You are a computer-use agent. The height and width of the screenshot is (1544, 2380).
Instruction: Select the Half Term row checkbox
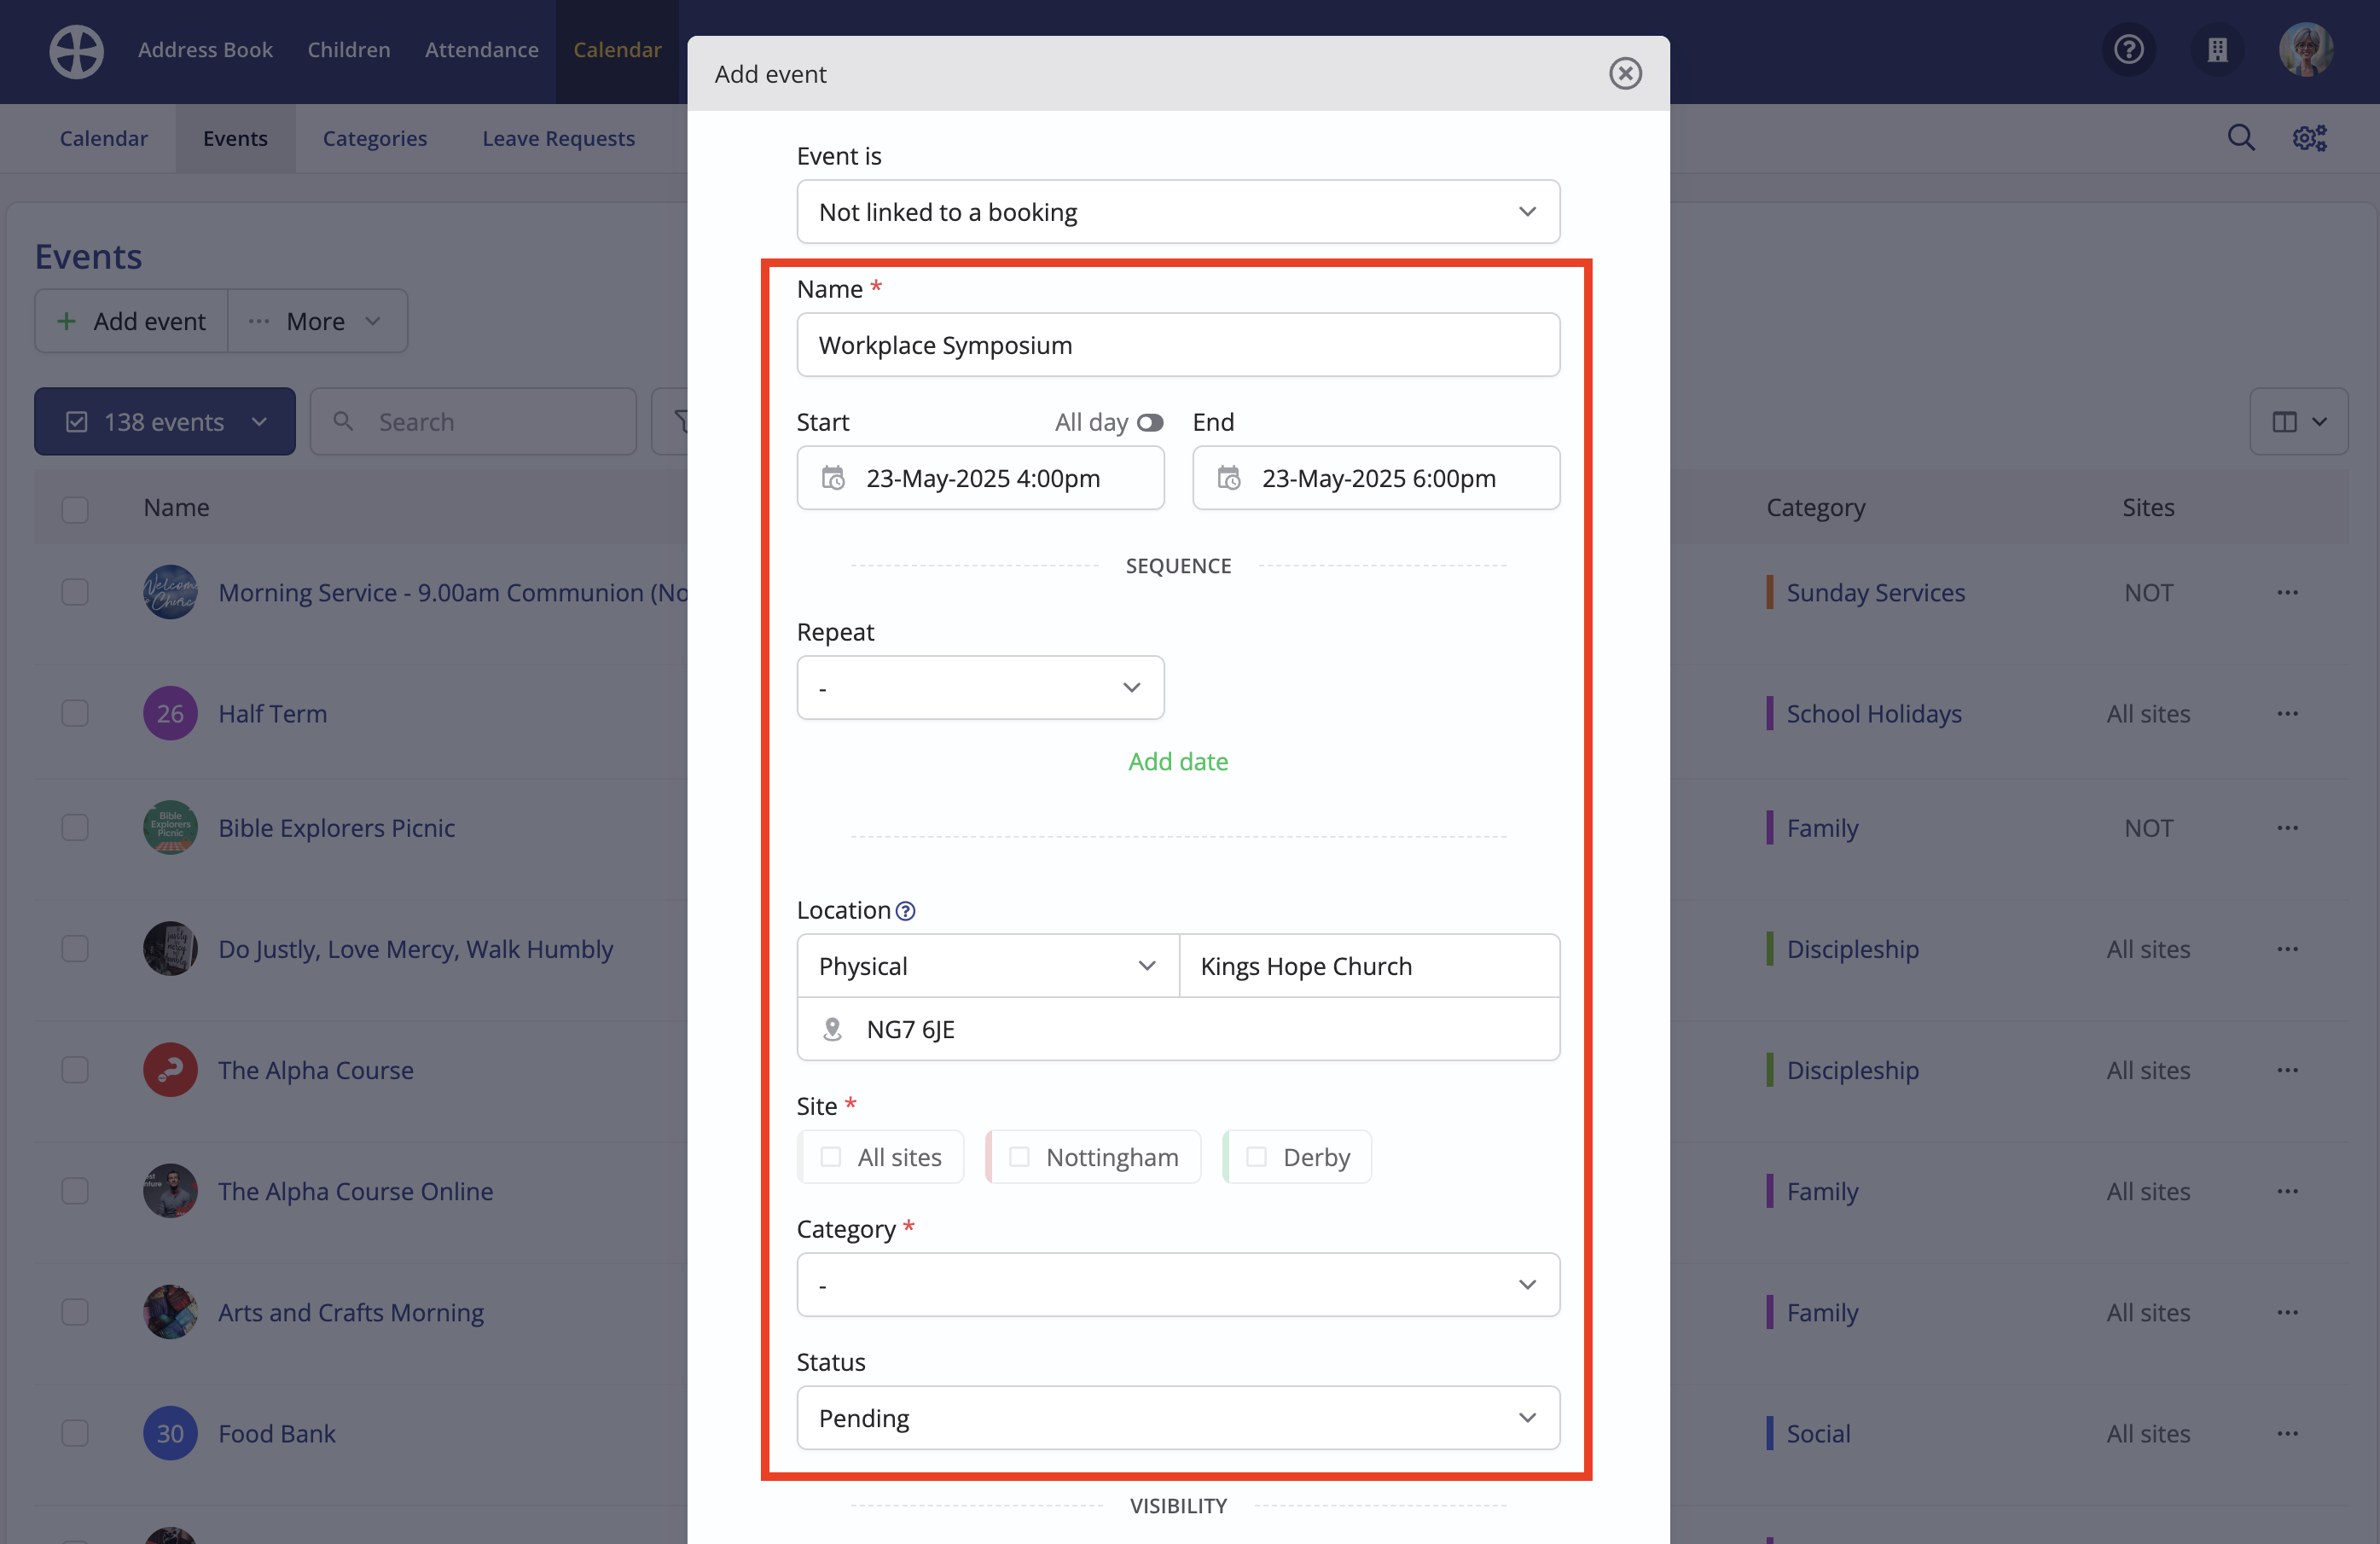(75, 713)
